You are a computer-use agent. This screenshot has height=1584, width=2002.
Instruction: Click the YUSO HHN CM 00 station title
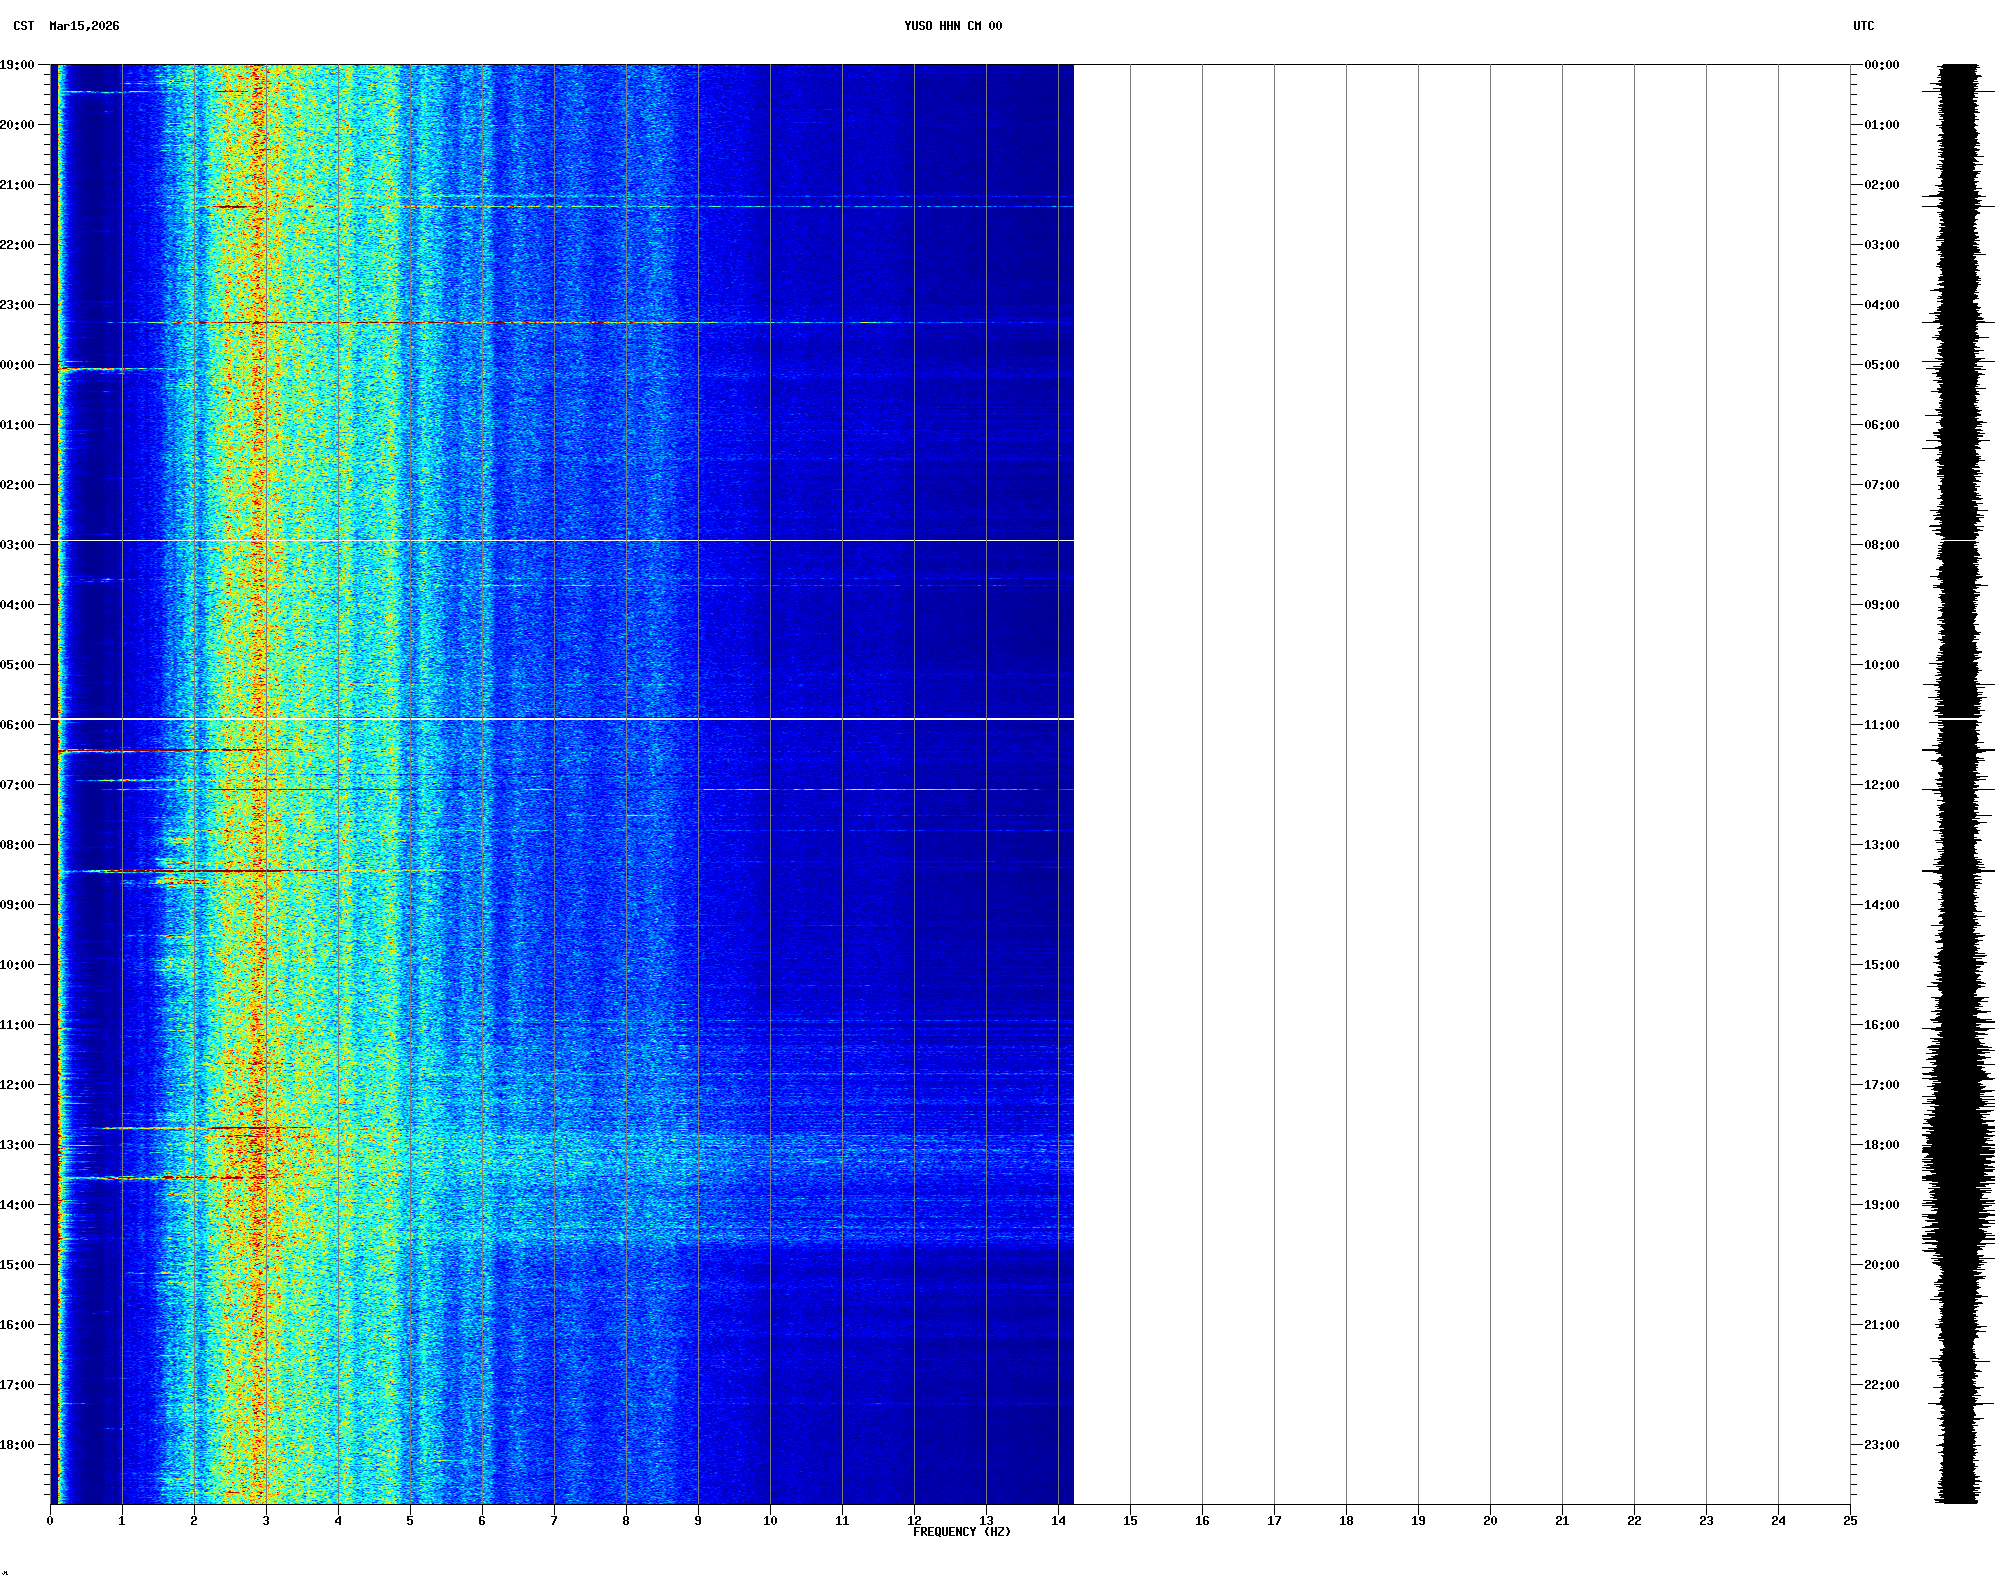click(952, 26)
